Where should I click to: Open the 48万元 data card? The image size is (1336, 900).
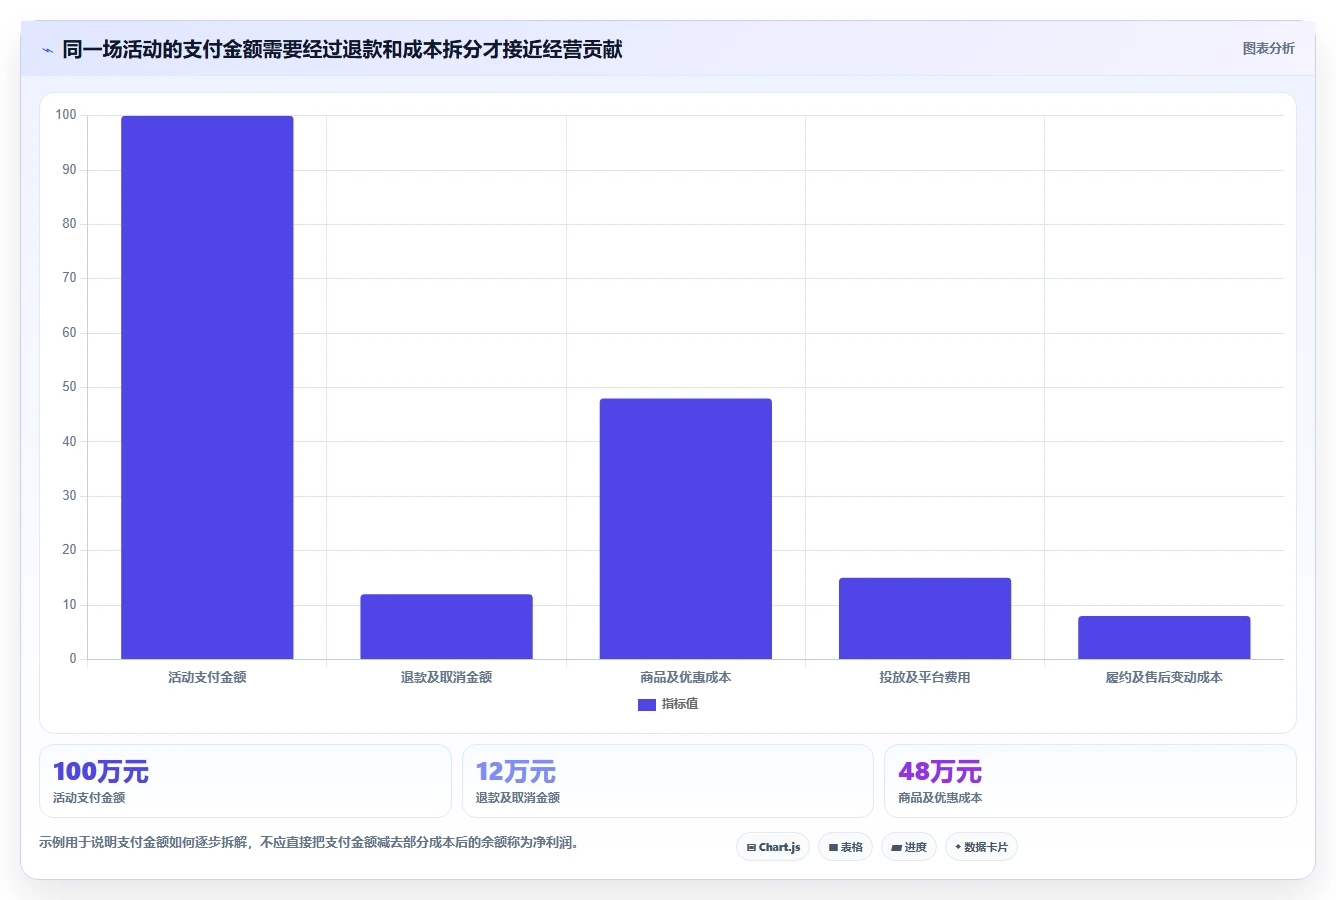[1090, 781]
